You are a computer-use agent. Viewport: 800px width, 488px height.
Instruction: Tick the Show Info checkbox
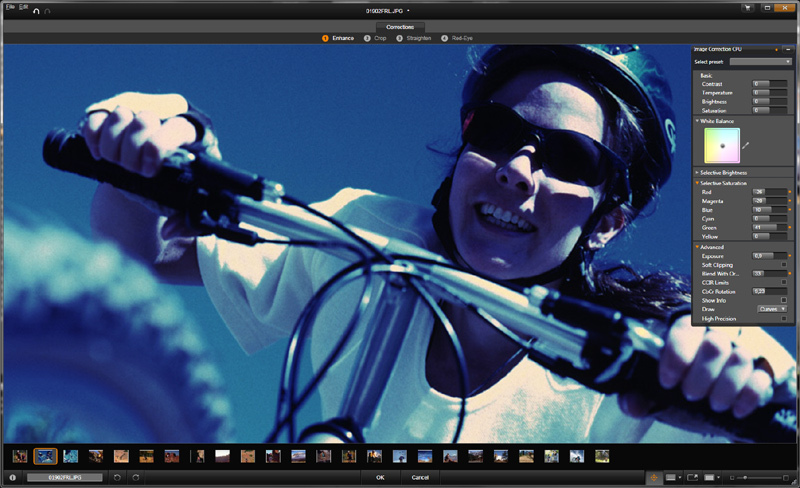click(784, 300)
